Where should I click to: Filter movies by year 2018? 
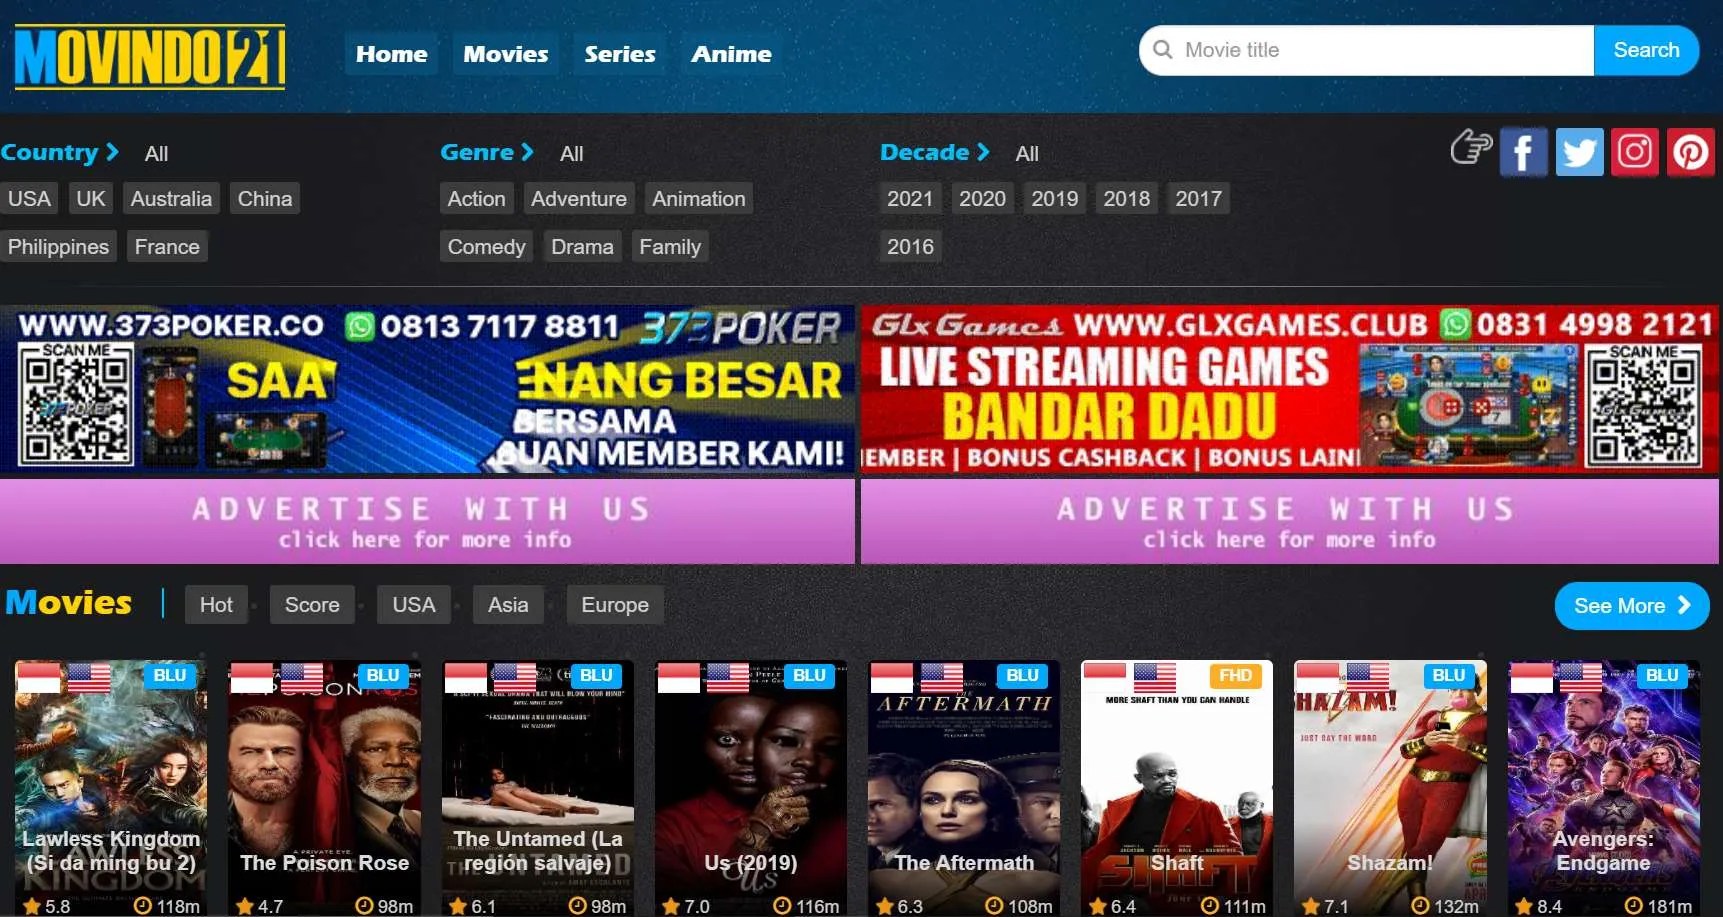pos(1127,199)
